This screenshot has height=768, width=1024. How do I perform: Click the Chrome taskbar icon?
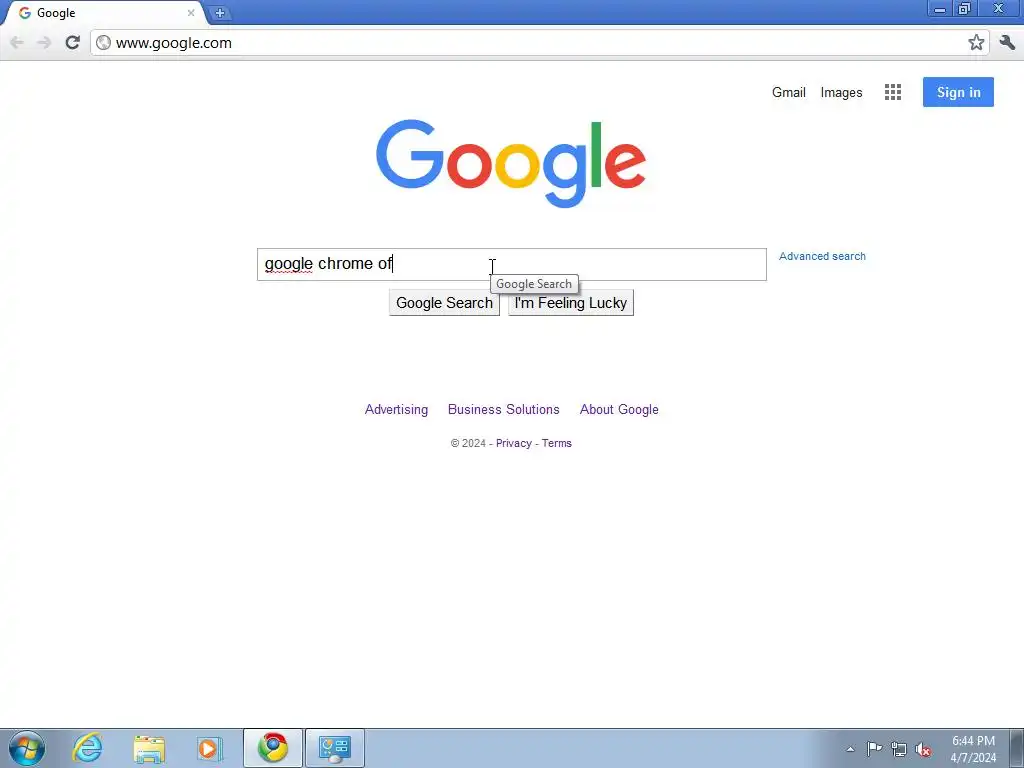tap(273, 748)
